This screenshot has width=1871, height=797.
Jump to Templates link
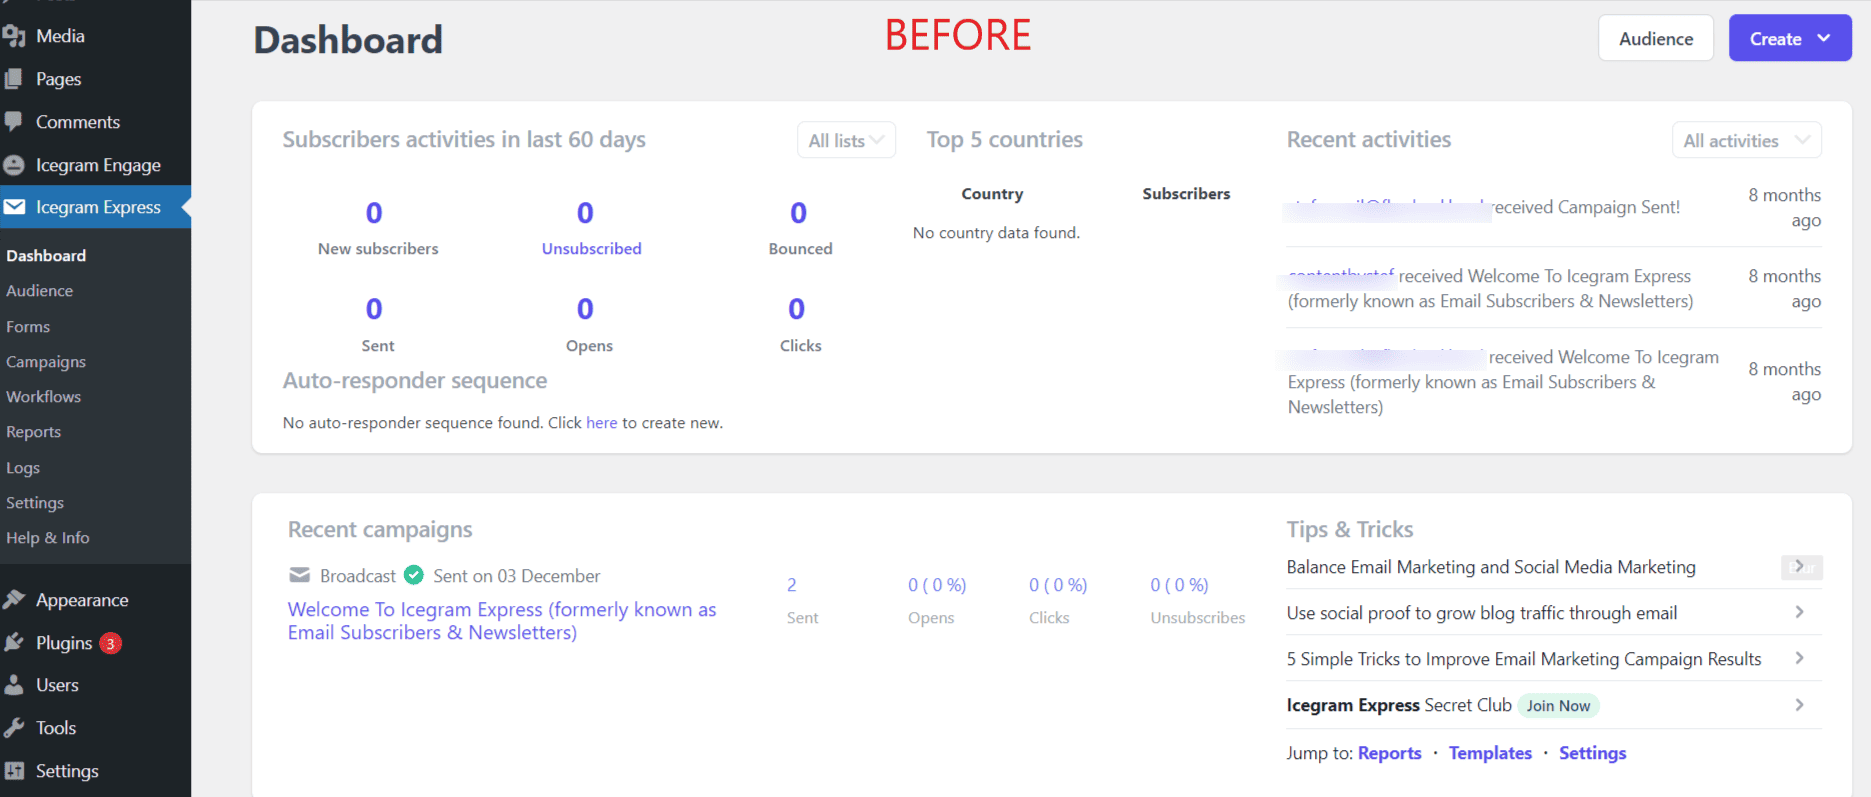(x=1489, y=753)
